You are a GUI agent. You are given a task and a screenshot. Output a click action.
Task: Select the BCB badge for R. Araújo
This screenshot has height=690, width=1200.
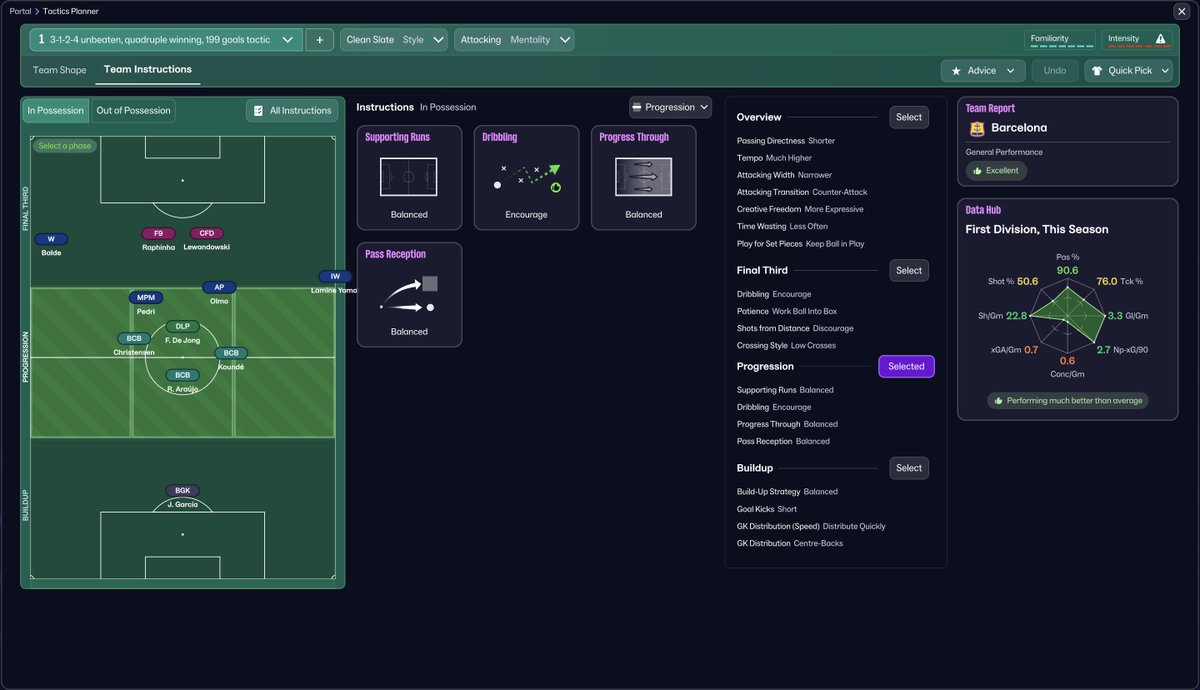182,375
